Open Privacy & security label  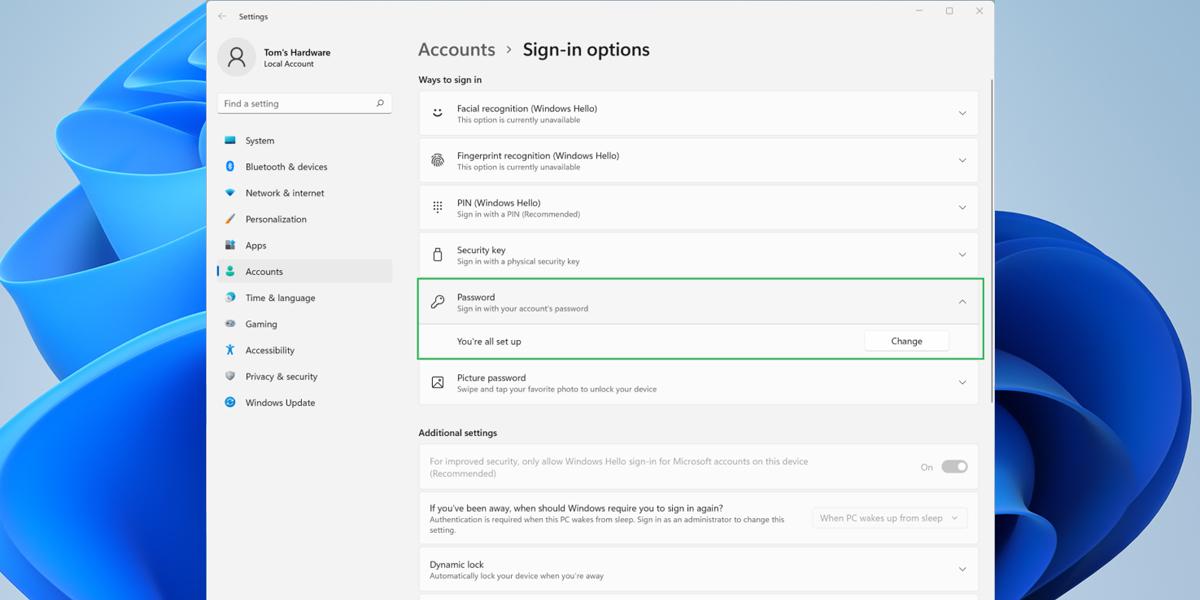(x=281, y=377)
